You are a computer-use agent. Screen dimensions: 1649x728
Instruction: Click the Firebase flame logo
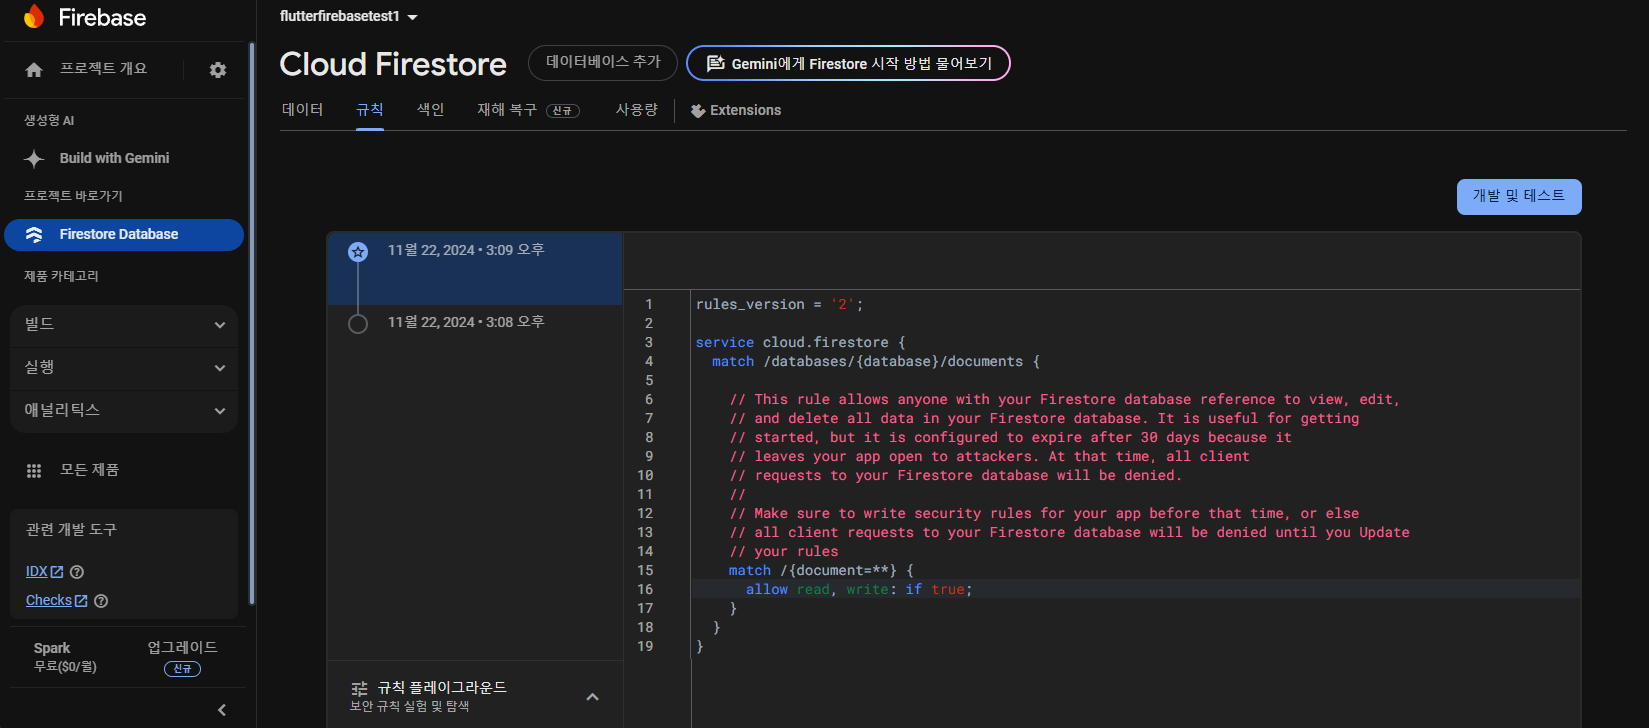(x=34, y=17)
